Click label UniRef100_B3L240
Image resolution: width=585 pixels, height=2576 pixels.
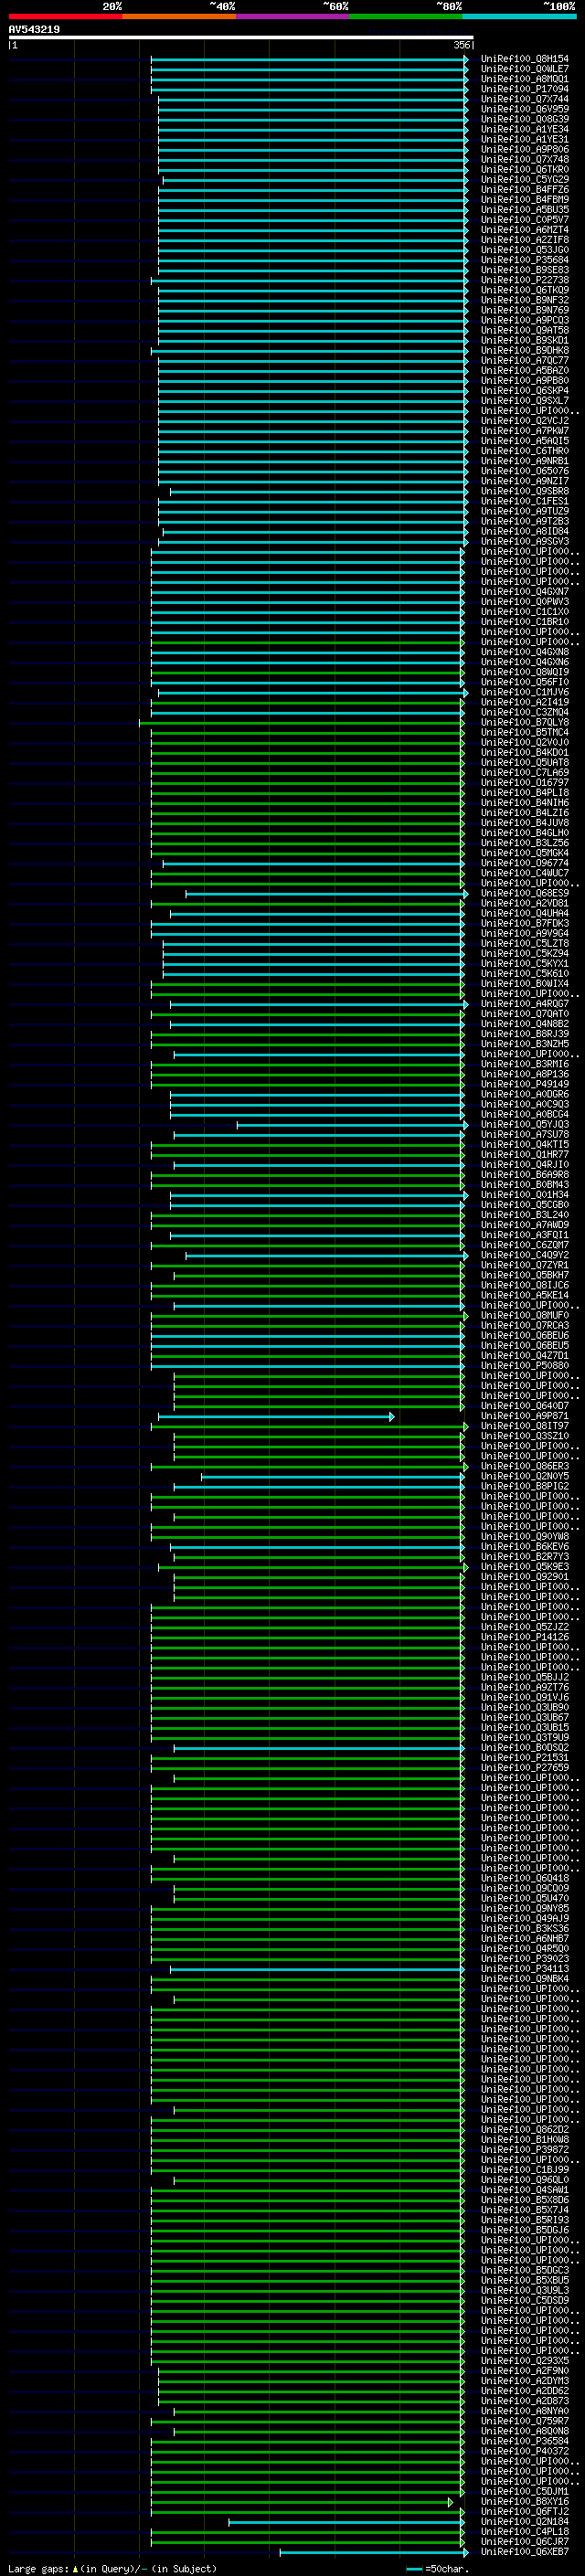(524, 1215)
